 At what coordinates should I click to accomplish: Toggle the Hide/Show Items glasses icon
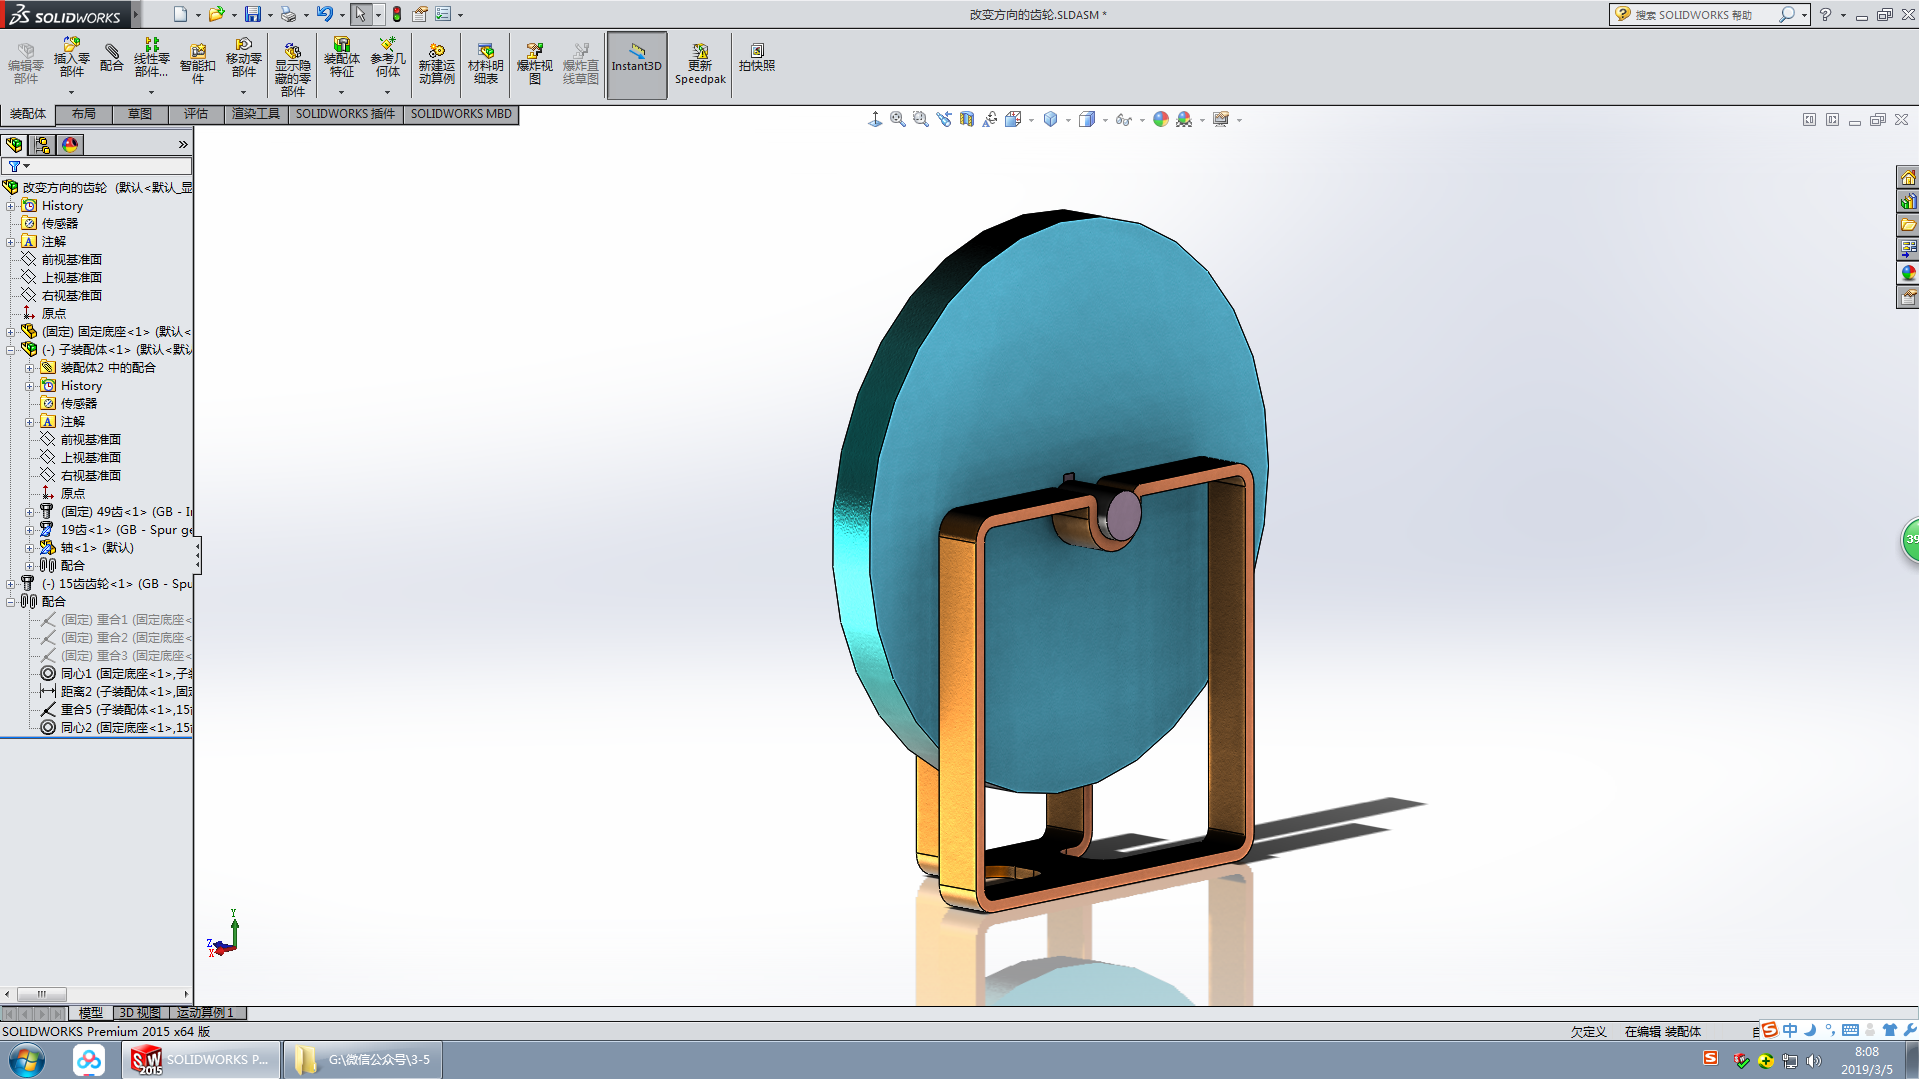tap(1123, 120)
